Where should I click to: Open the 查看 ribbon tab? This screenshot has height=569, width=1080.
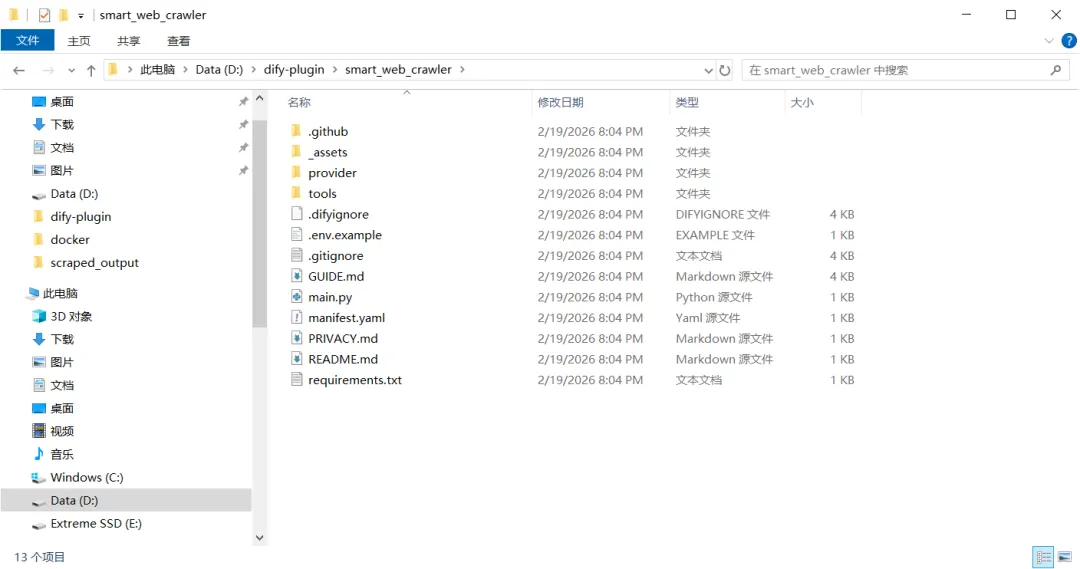point(178,41)
